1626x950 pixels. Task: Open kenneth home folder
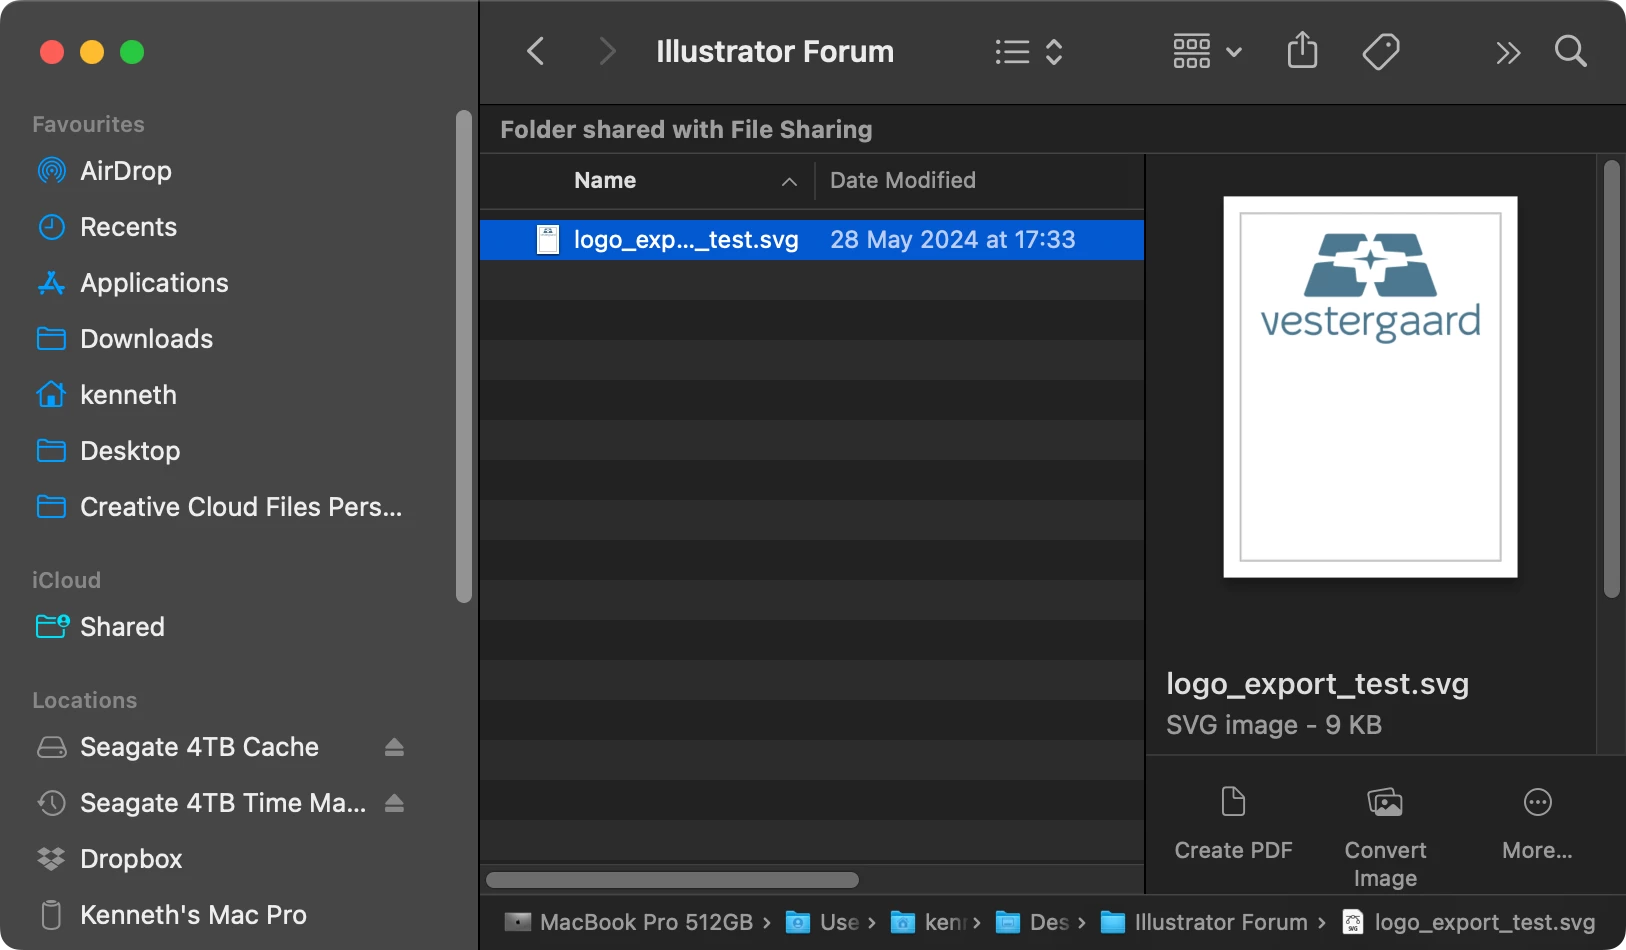pos(107,395)
